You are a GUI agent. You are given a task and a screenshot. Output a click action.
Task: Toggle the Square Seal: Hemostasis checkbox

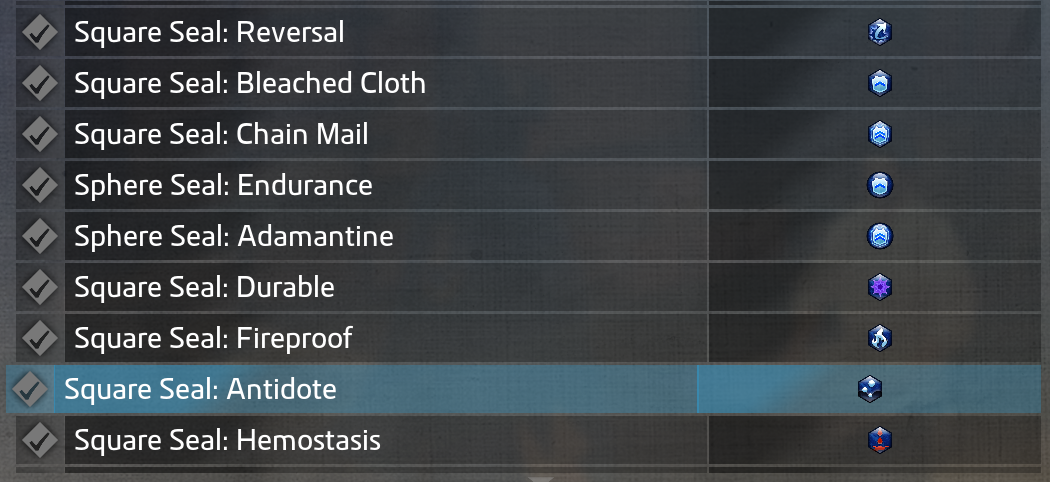point(39,440)
